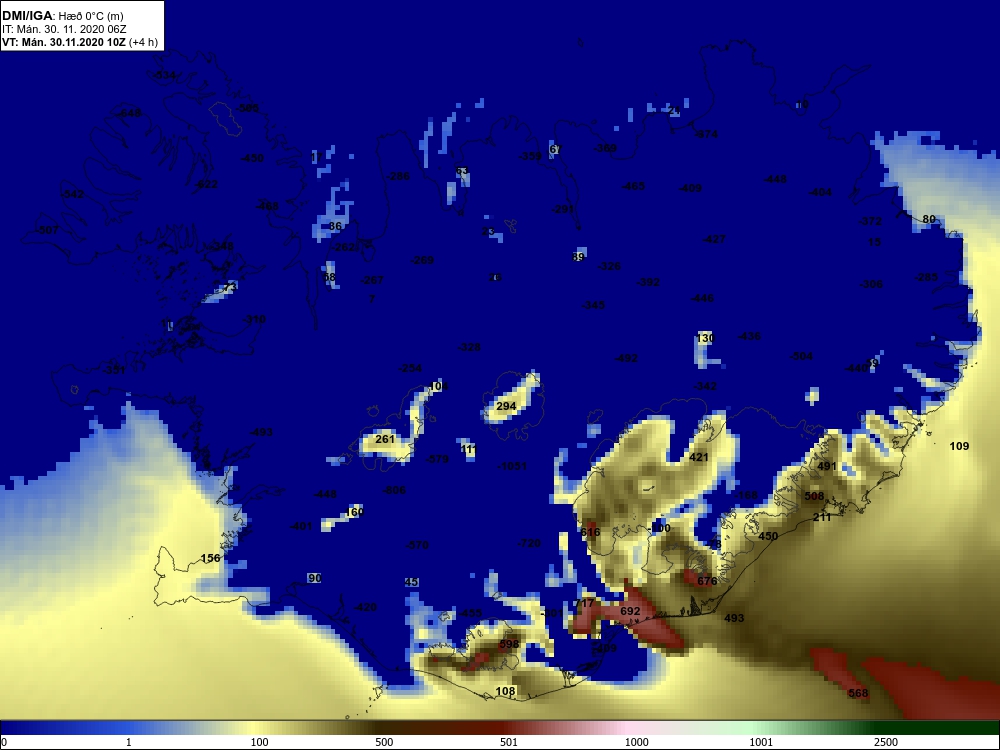
Task: Click the map value 294
Action: [506, 406]
